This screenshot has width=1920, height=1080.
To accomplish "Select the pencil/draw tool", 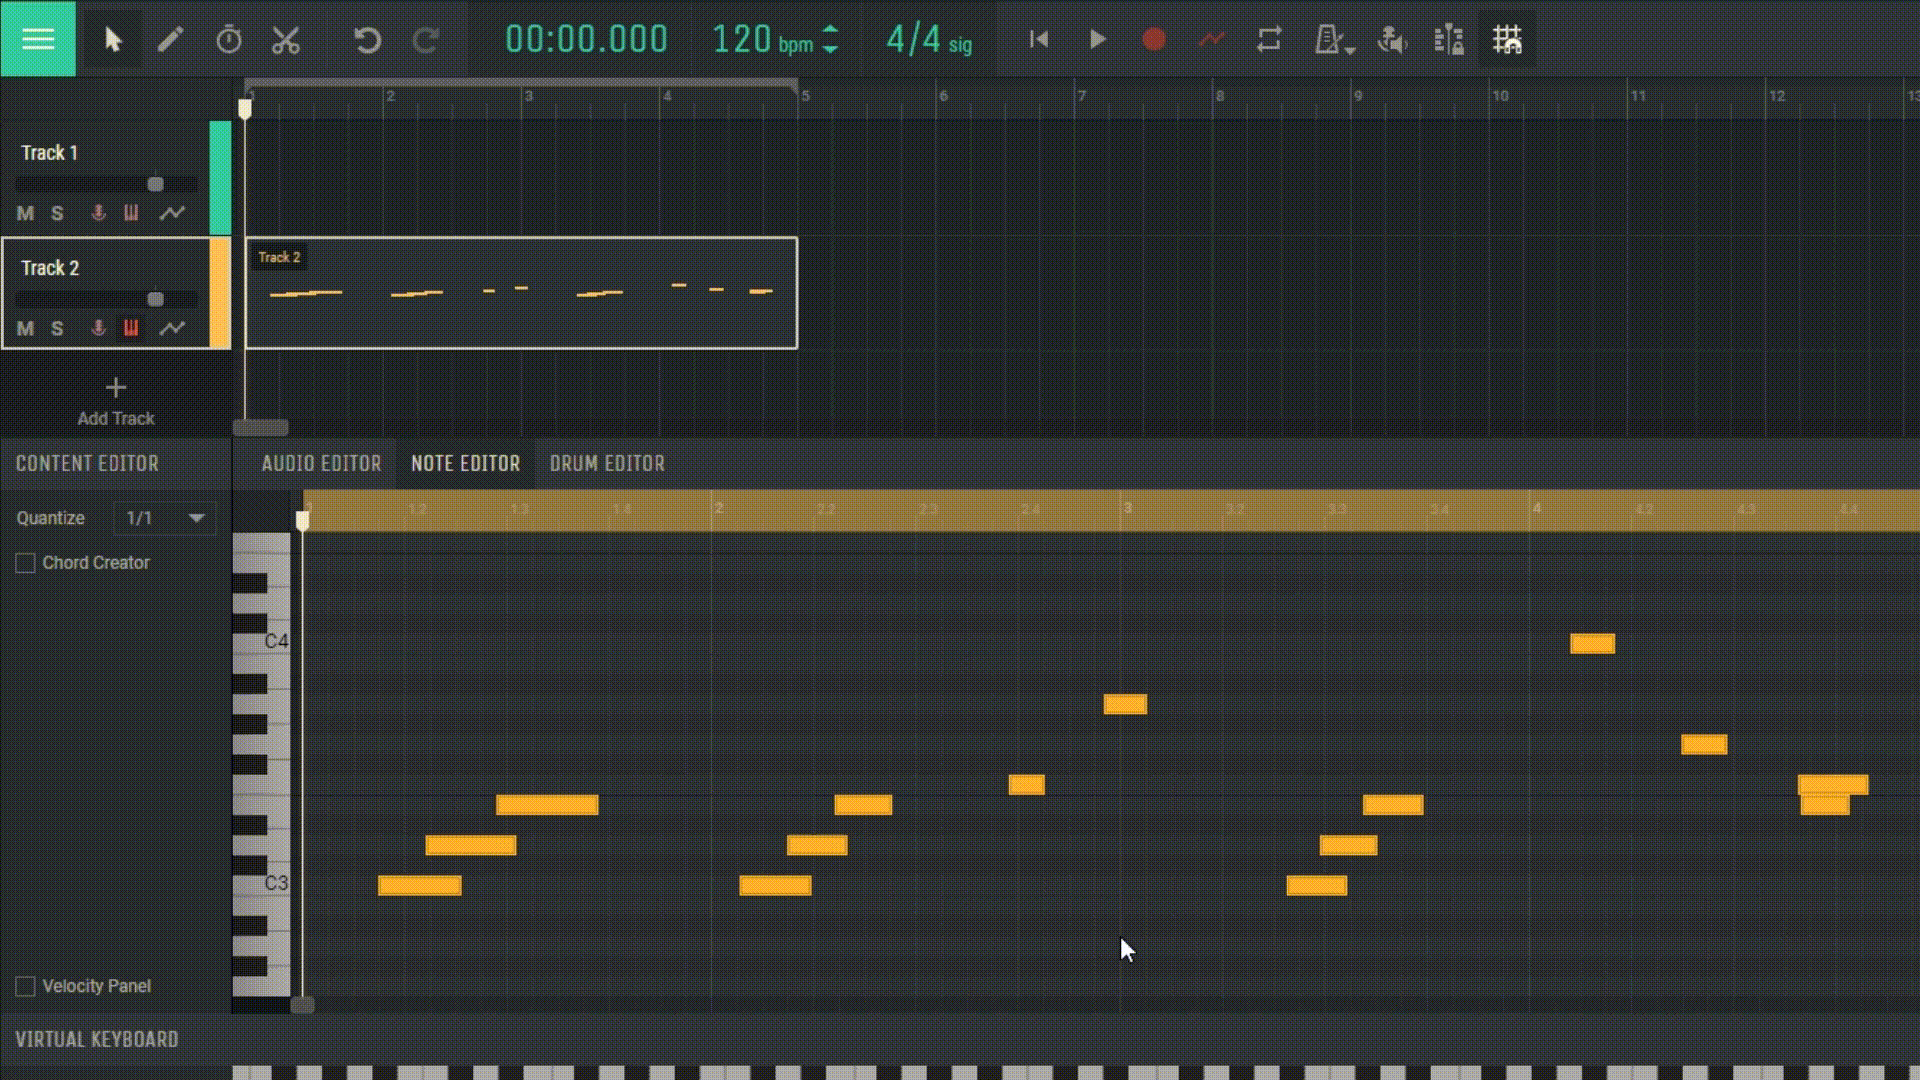I will pos(169,40).
